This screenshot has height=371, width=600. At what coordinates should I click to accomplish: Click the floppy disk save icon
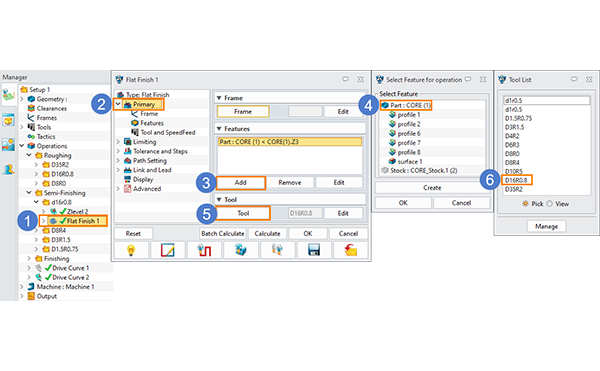(x=314, y=250)
